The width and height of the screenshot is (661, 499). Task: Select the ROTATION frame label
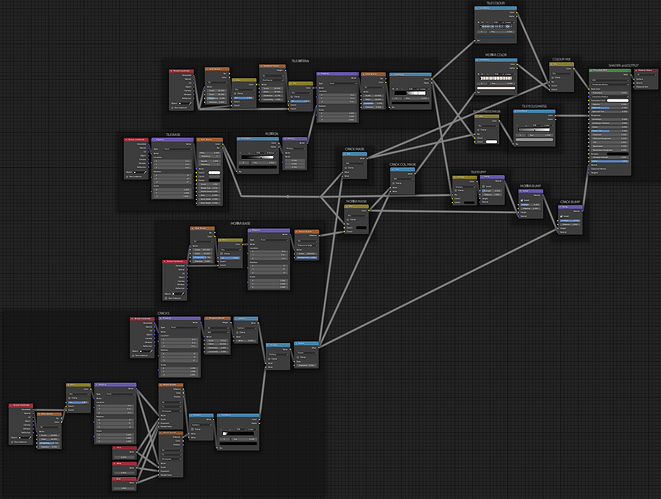pos(271,134)
